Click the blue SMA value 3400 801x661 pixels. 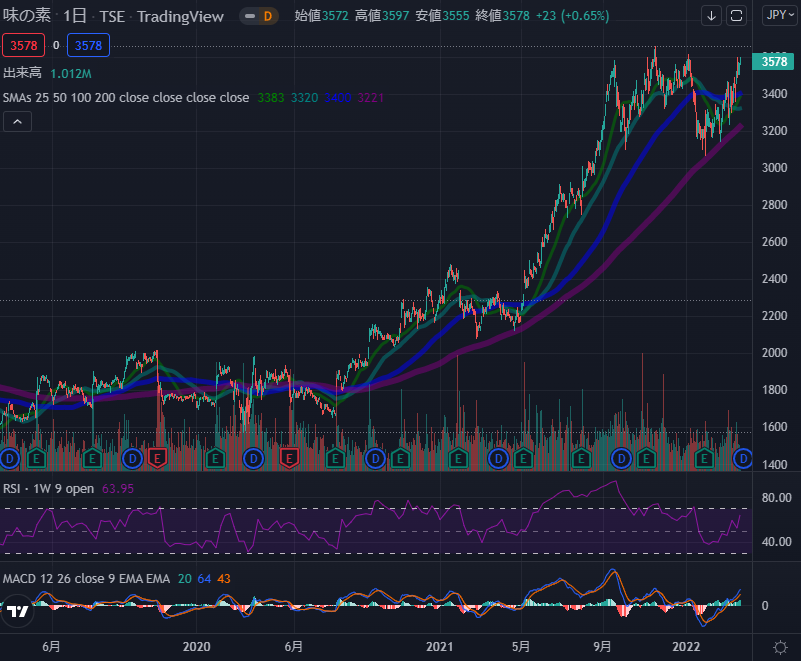[338, 98]
